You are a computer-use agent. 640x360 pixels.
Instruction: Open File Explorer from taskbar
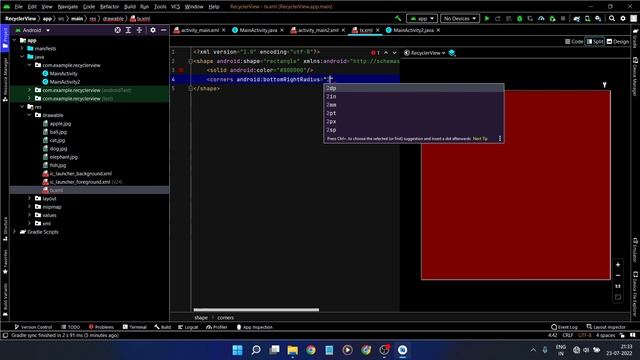[292, 350]
